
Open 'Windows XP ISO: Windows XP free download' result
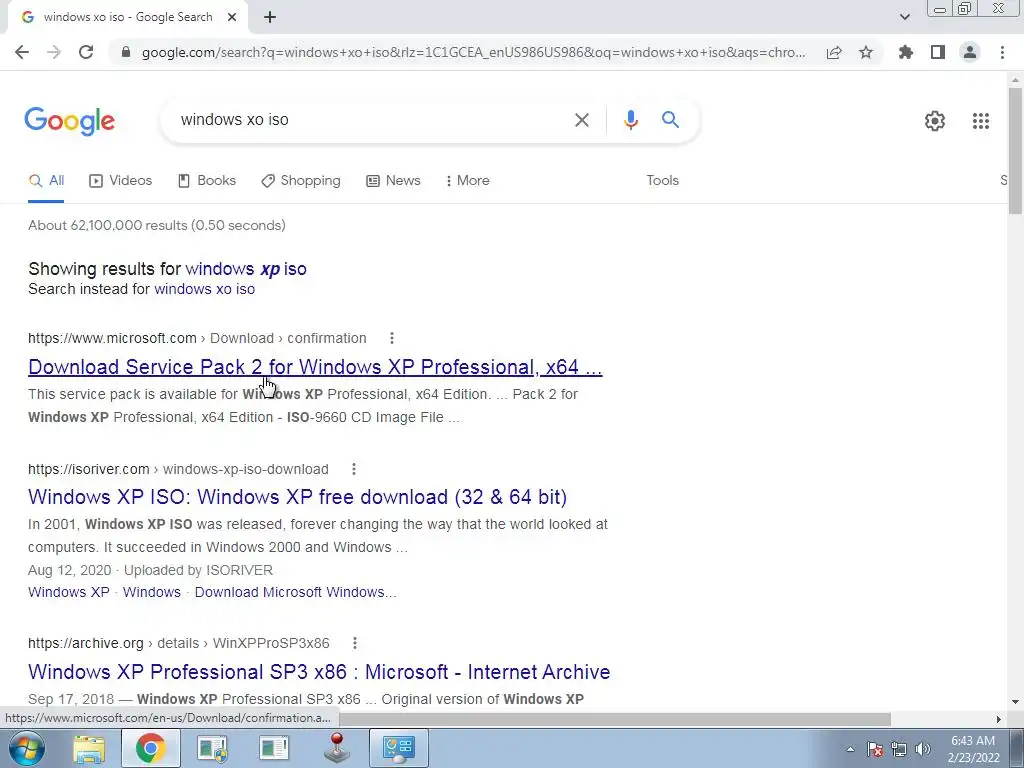click(x=297, y=497)
